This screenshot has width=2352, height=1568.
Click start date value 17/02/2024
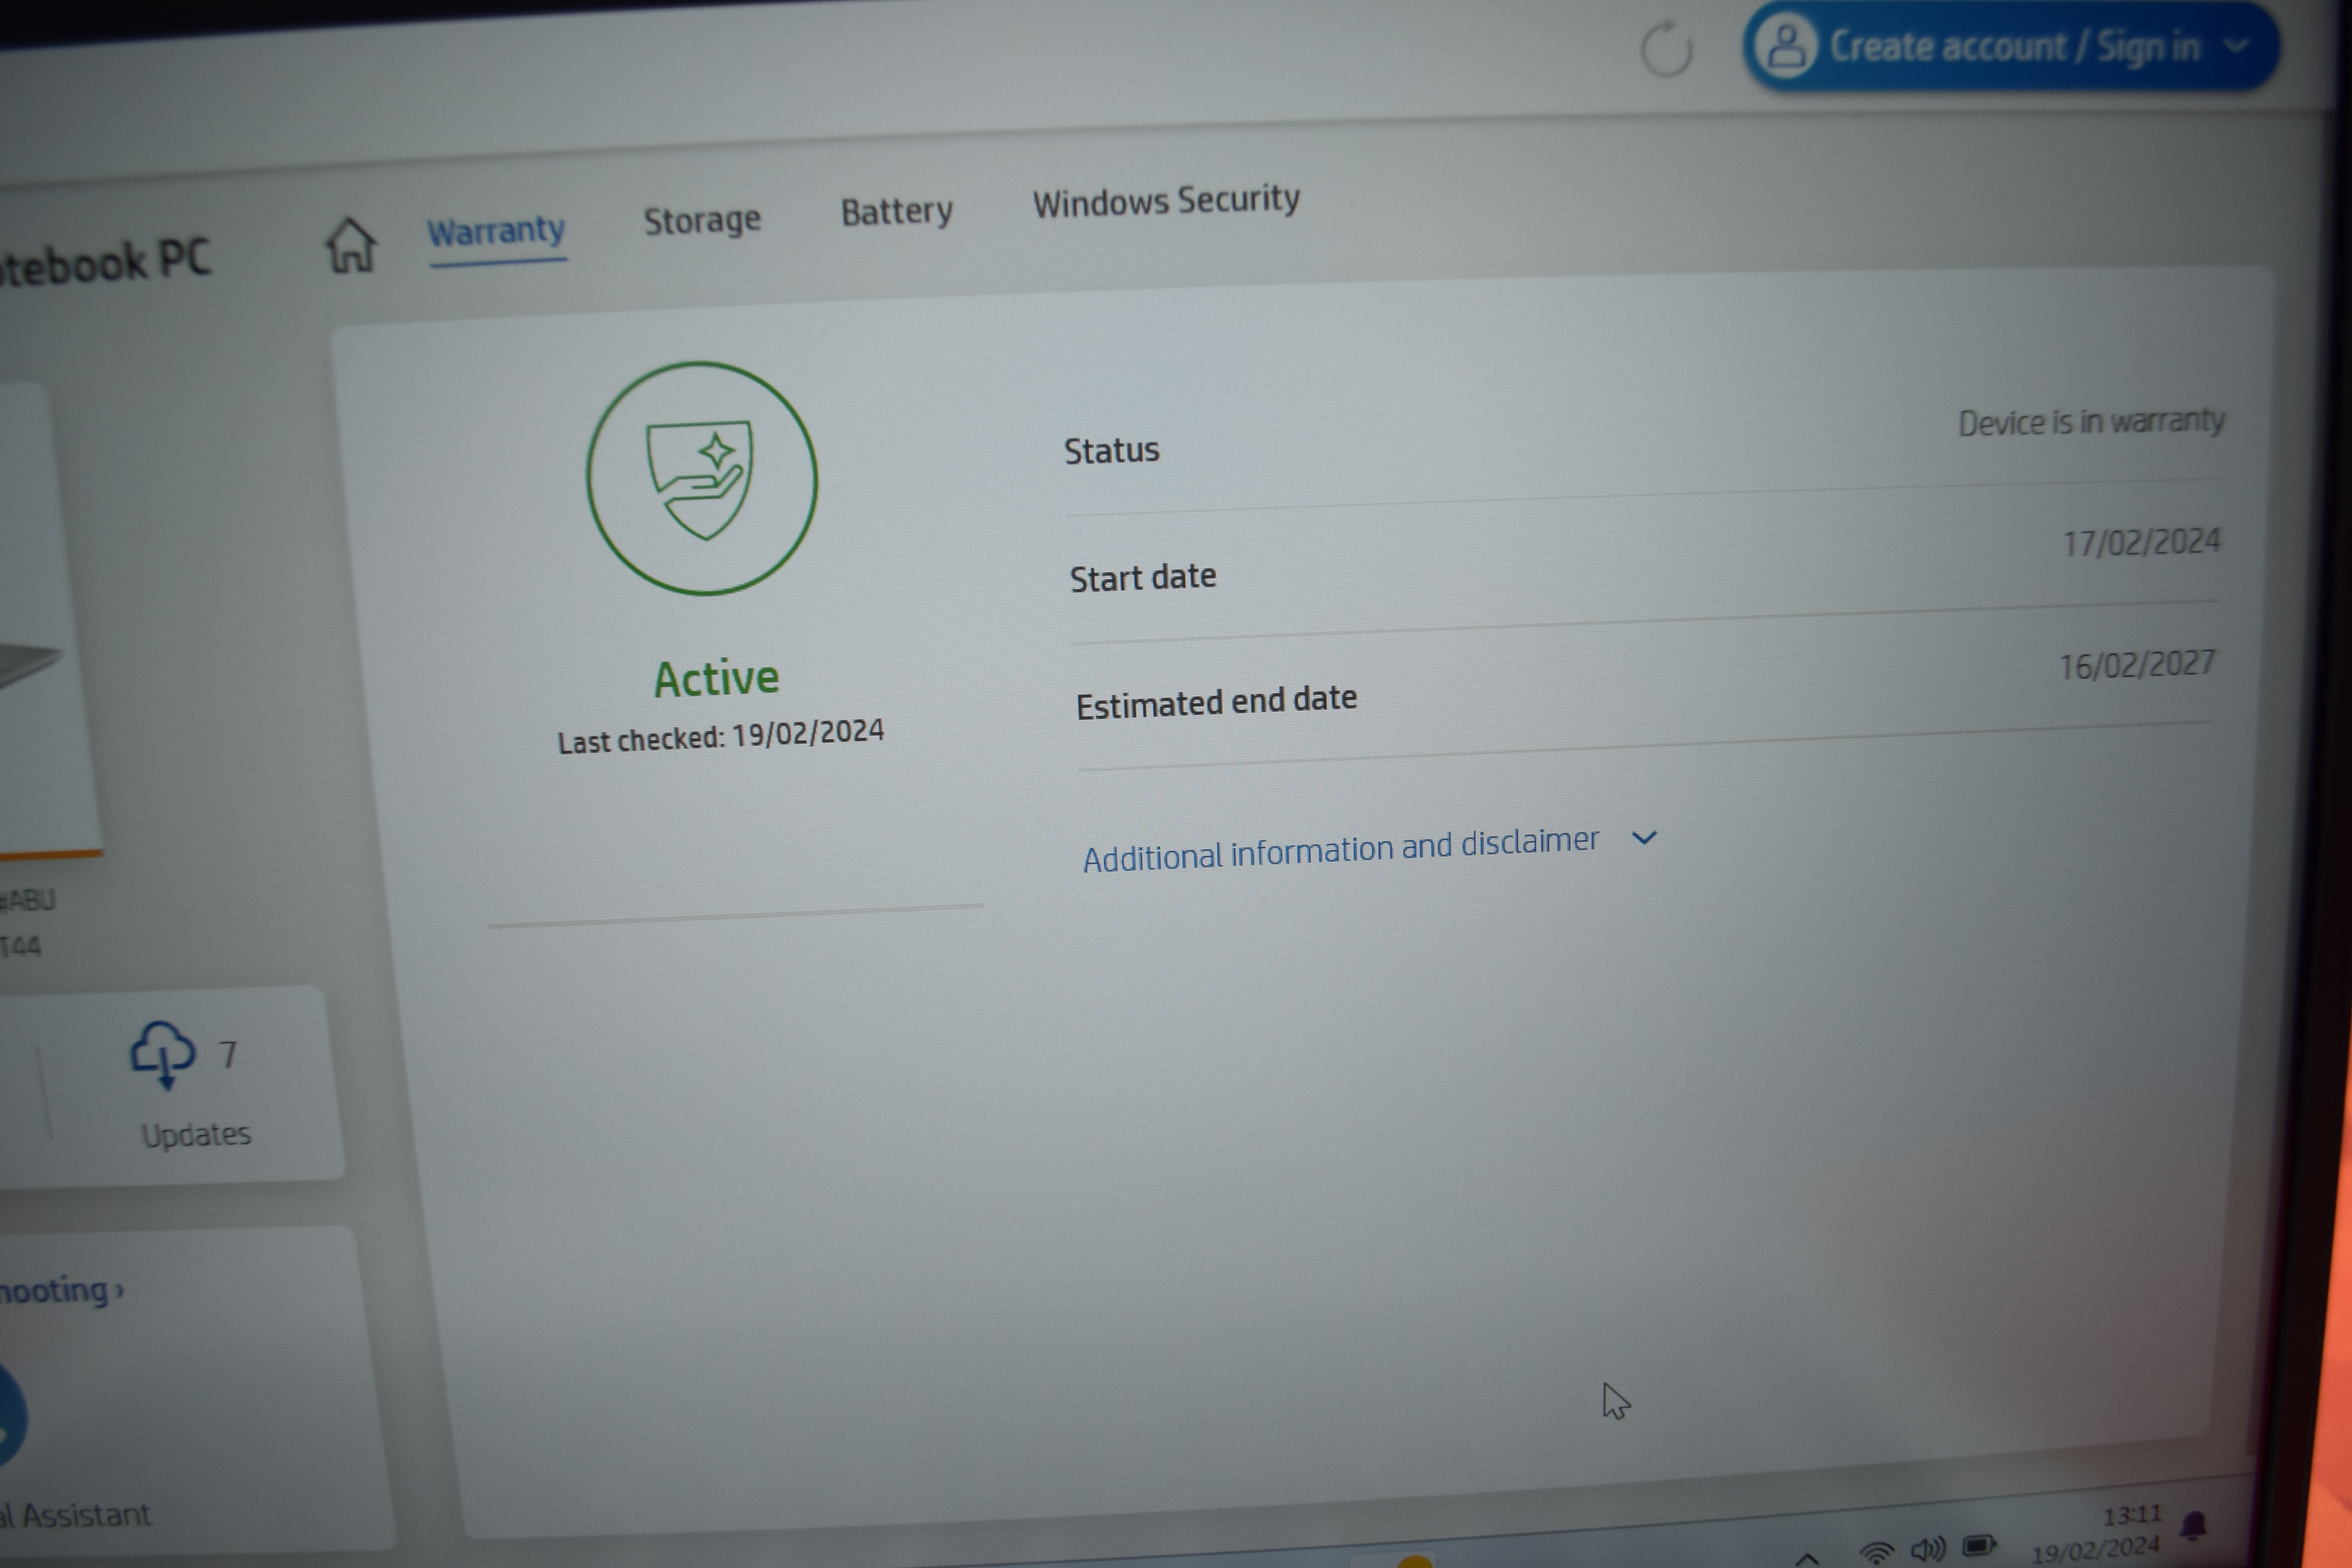2141,543
